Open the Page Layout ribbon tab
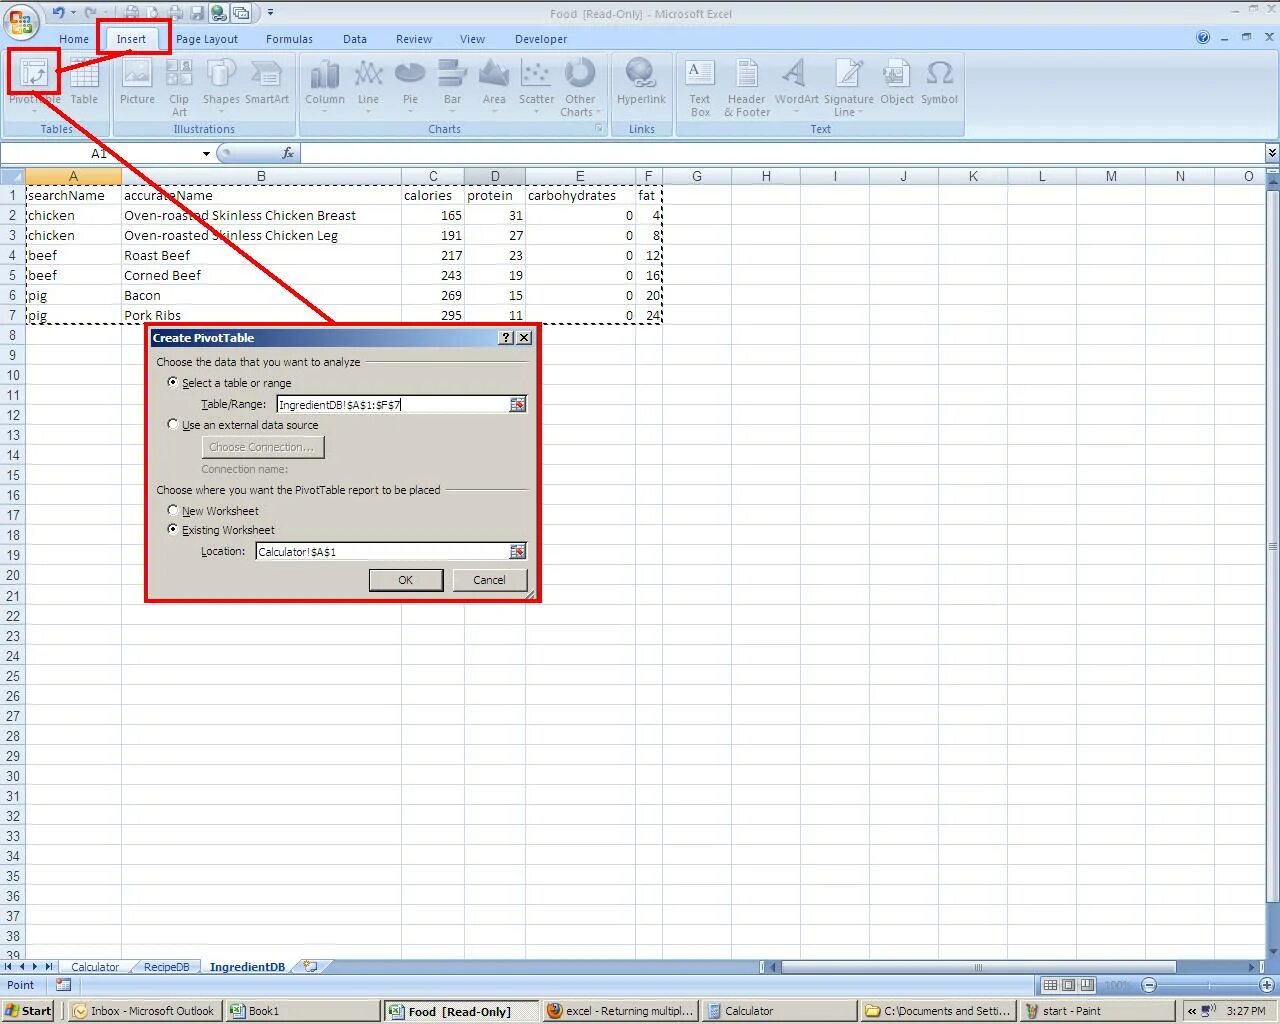1280x1024 pixels. (207, 39)
